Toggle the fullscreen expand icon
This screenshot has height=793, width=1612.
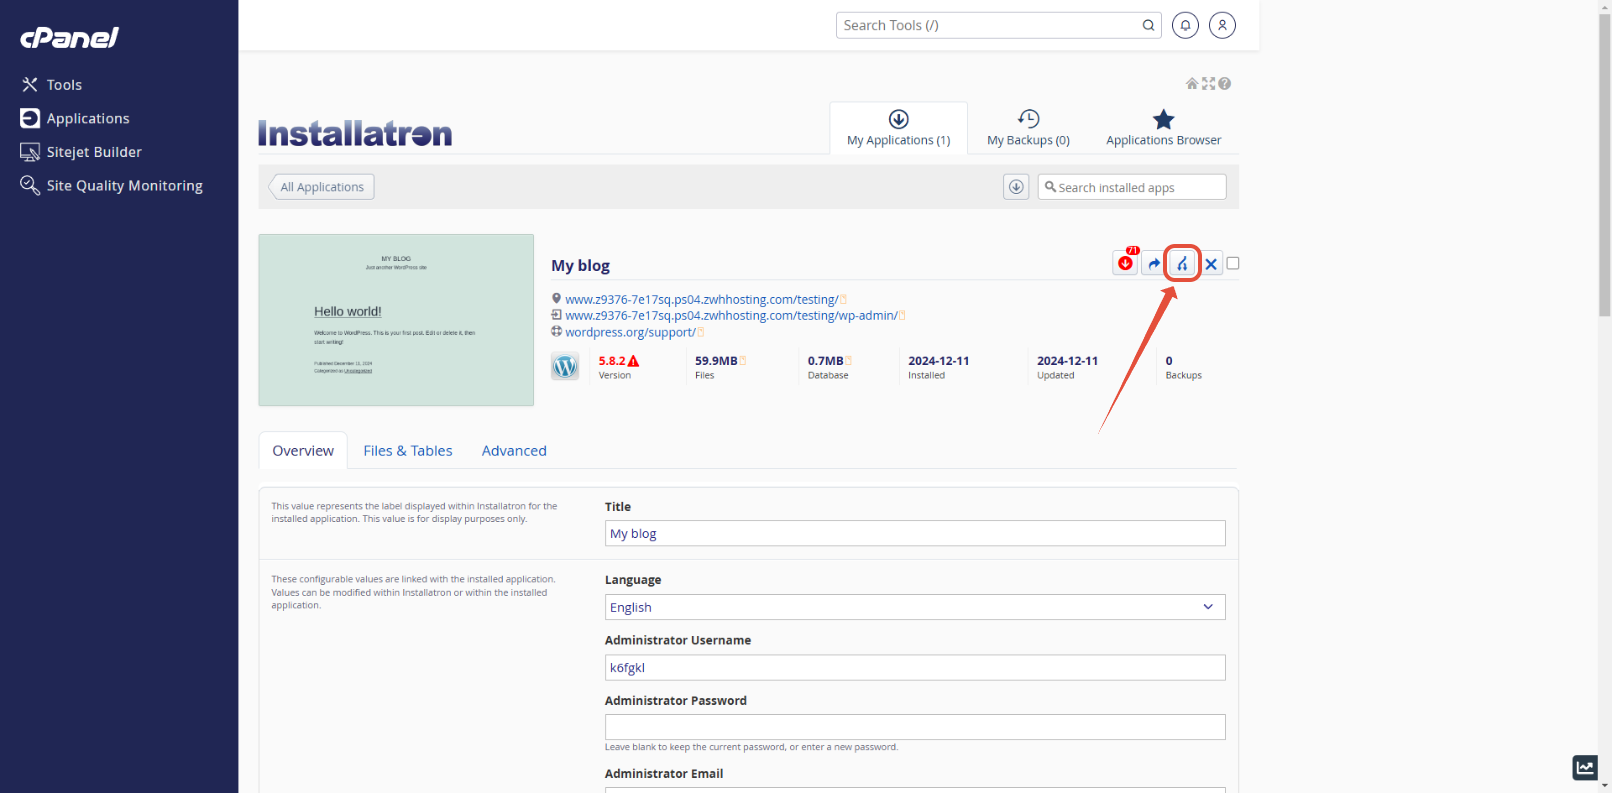coord(1208,84)
